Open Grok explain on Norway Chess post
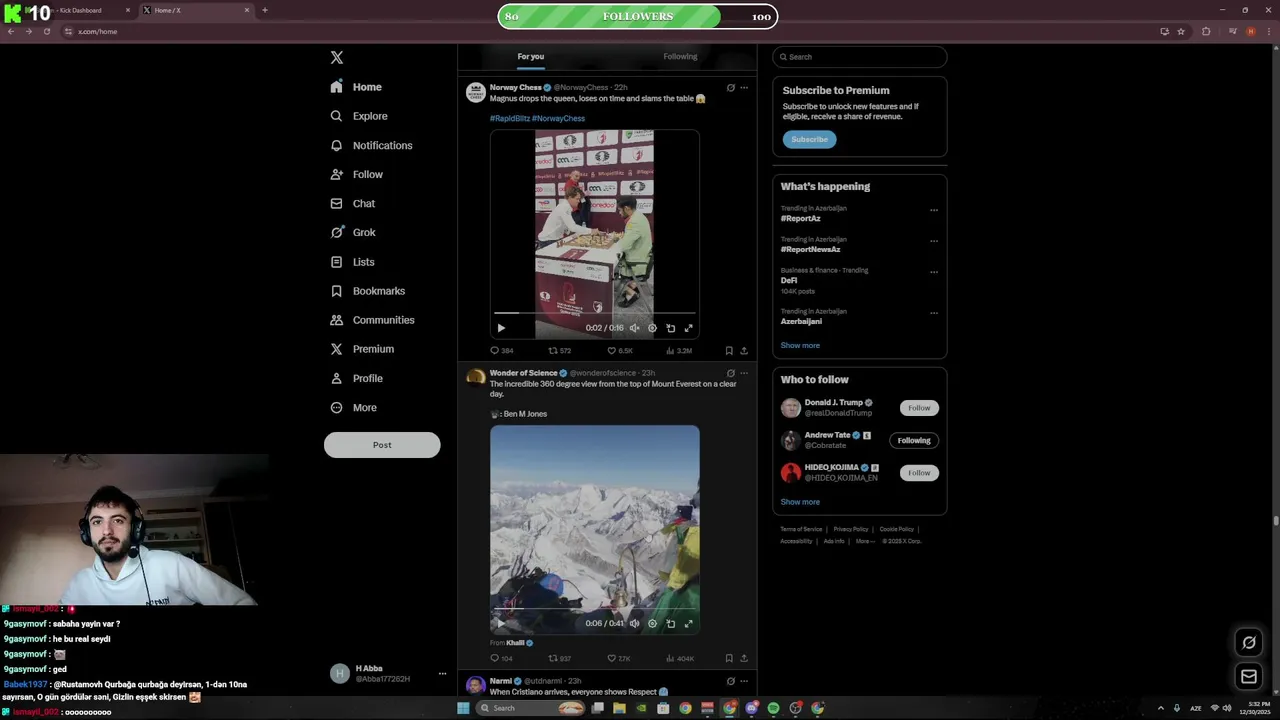 click(x=730, y=88)
